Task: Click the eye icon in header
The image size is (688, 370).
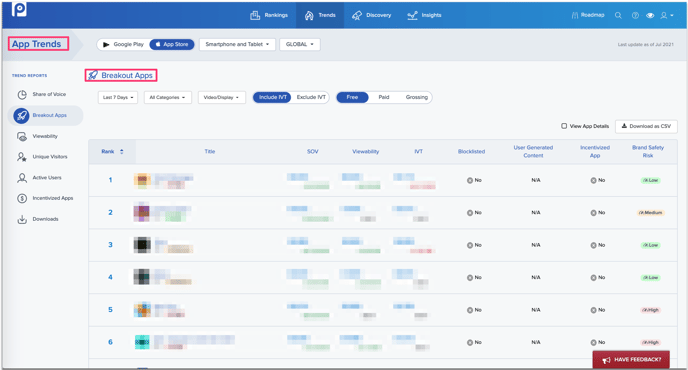Action: pyautogui.click(x=650, y=15)
